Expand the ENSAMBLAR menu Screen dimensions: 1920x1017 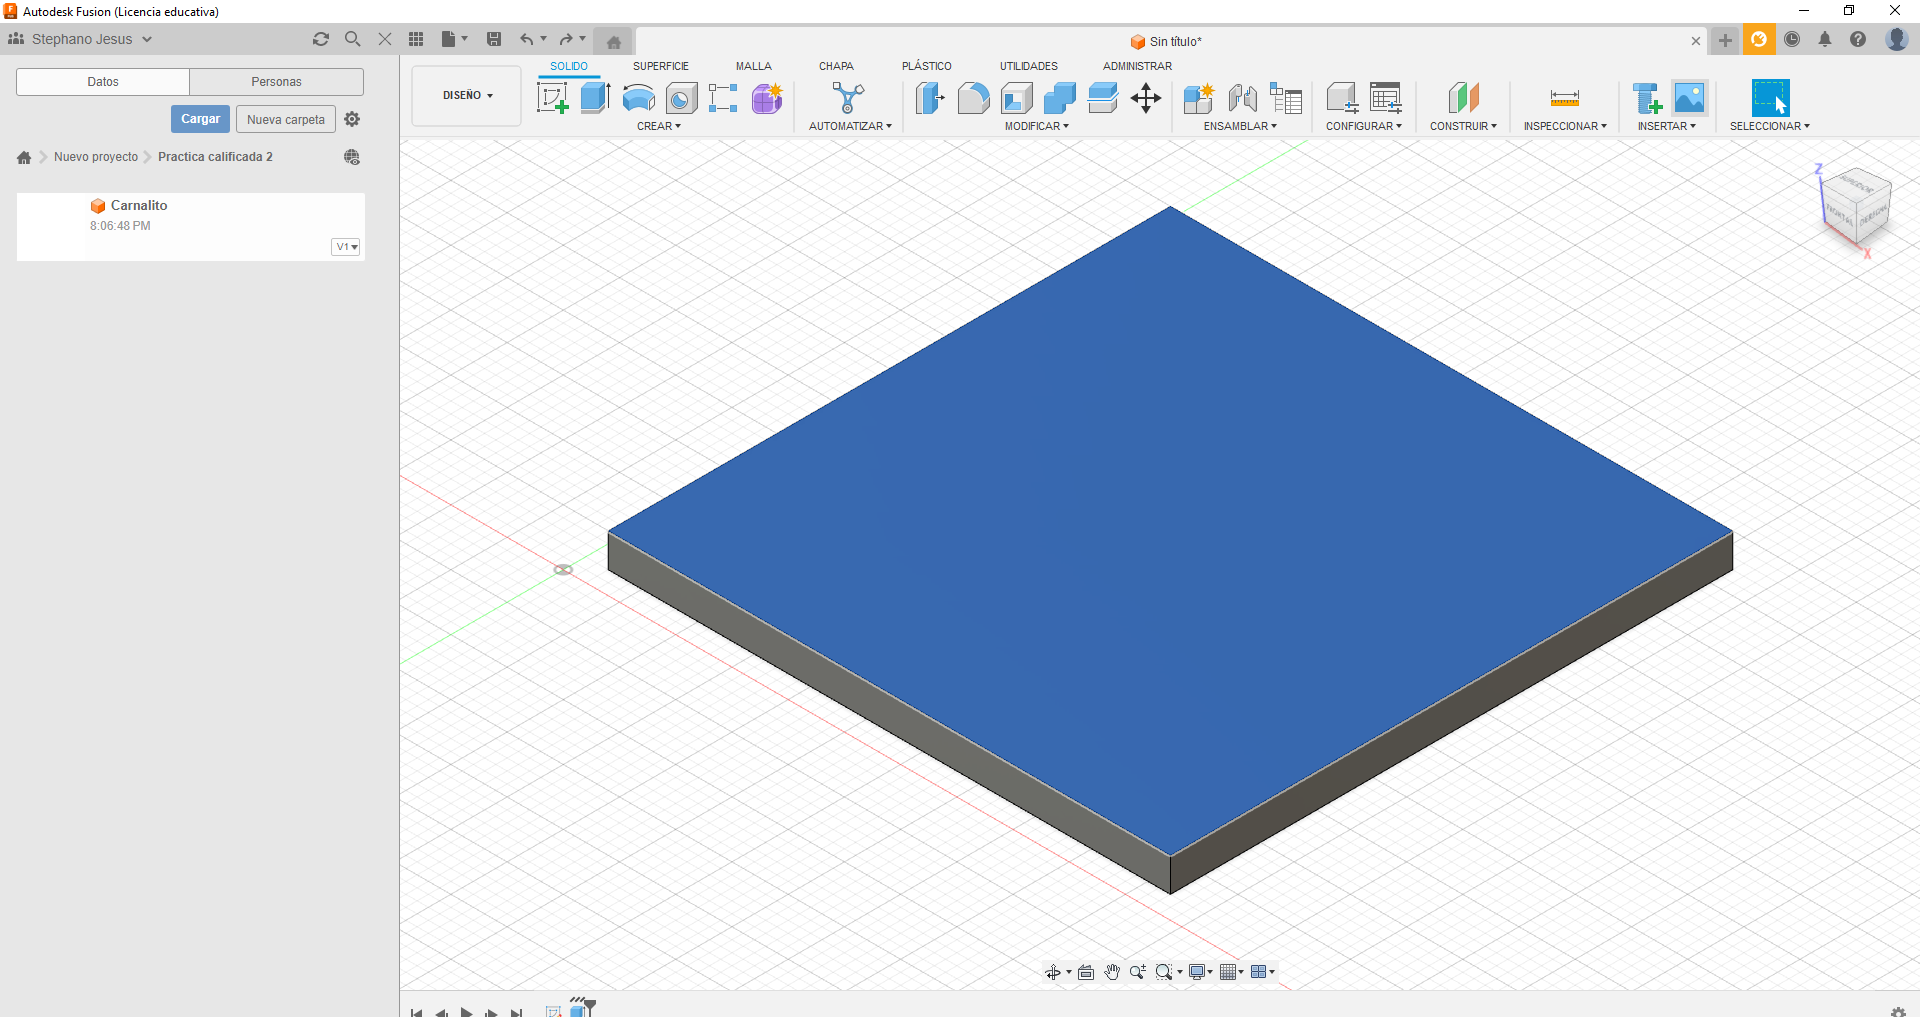coord(1240,126)
